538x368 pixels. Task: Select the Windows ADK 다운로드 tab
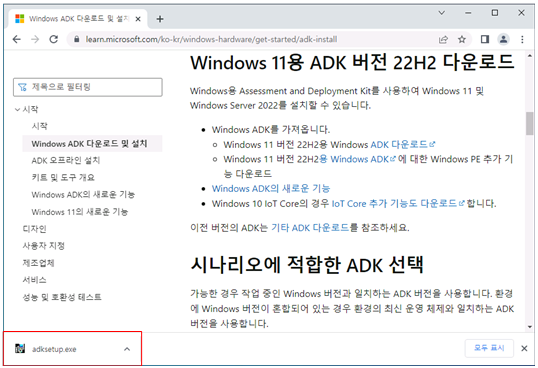coord(78,19)
